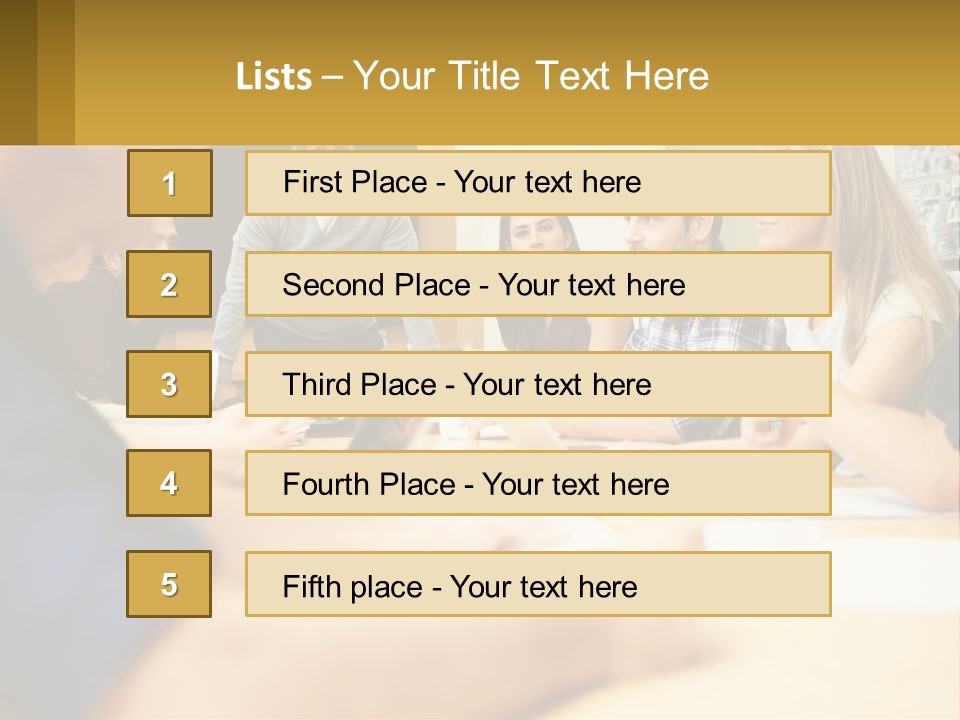The height and width of the screenshot is (720, 960).
Task: Select the lighter gold stripe beside dark stripe
Action: (56, 72)
